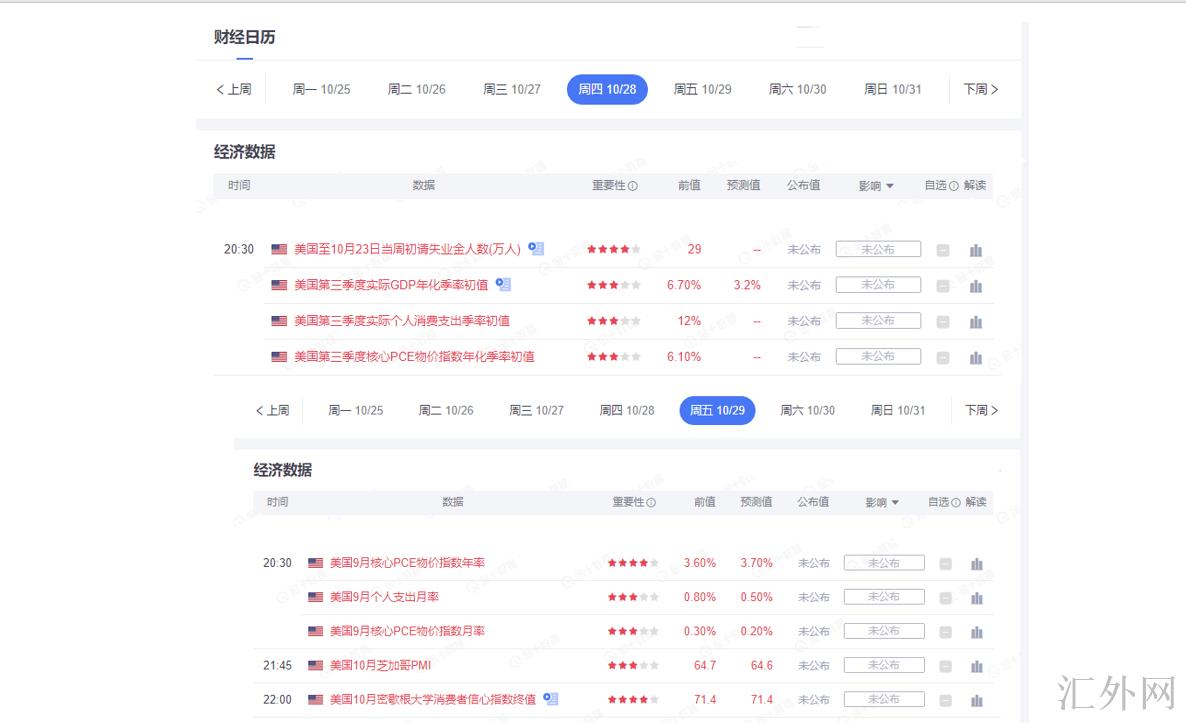This screenshot has width=1186, height=723.
Task: Click the info tag beside 密歇根大学消费者信心指数终值
Action: pos(551,699)
